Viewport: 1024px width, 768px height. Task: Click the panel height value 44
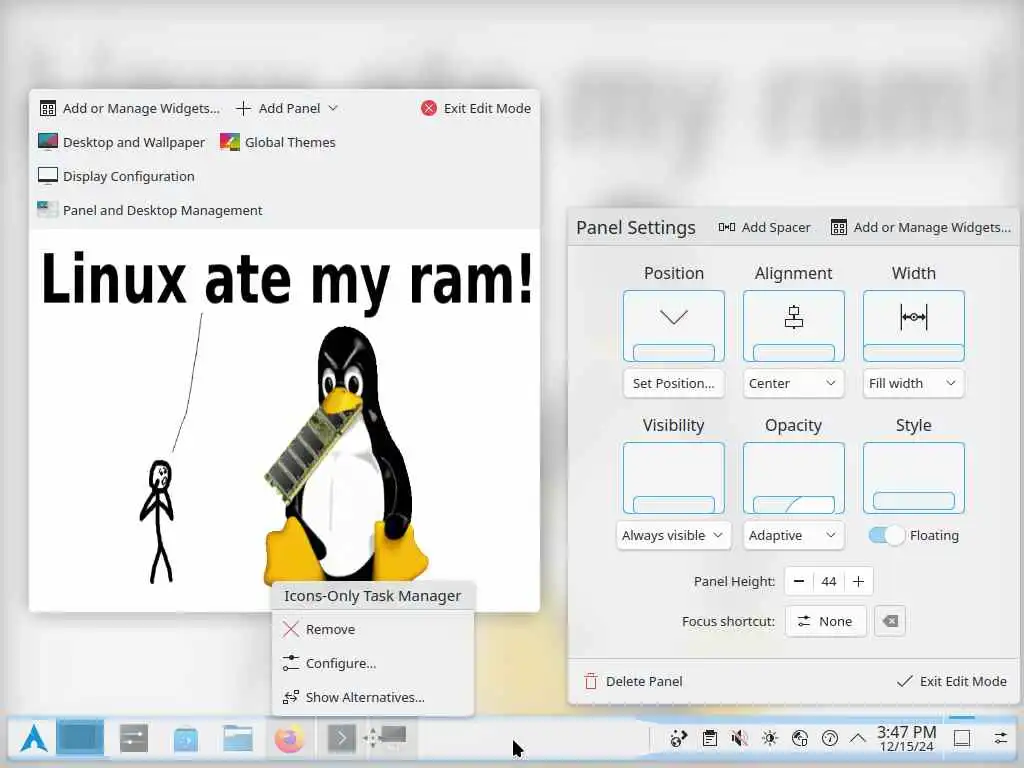pos(829,581)
